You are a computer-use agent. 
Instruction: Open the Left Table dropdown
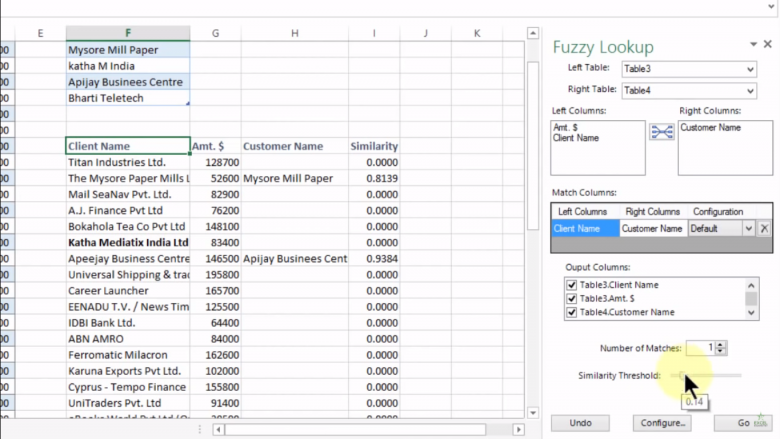click(x=750, y=69)
